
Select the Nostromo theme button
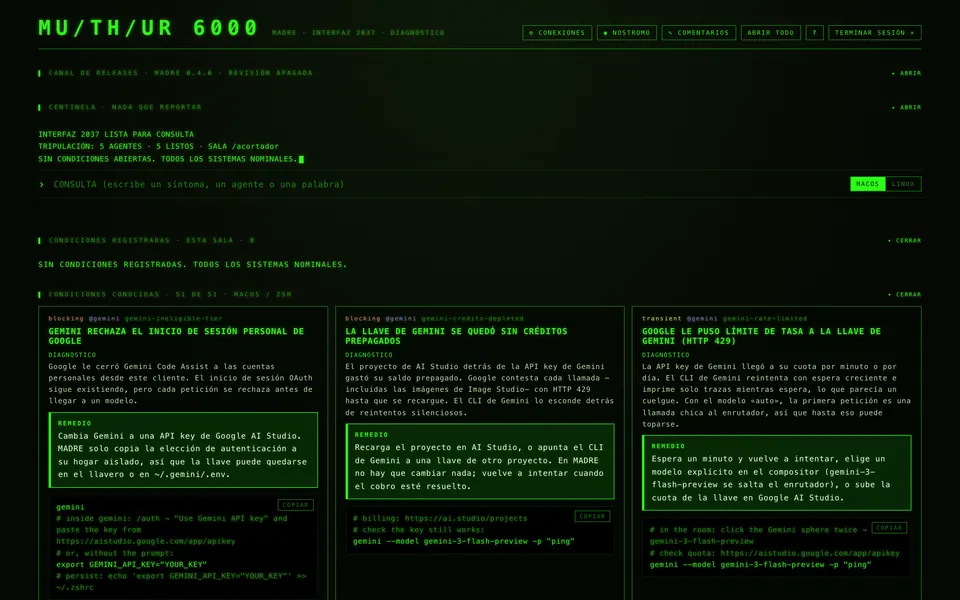[x=626, y=32]
